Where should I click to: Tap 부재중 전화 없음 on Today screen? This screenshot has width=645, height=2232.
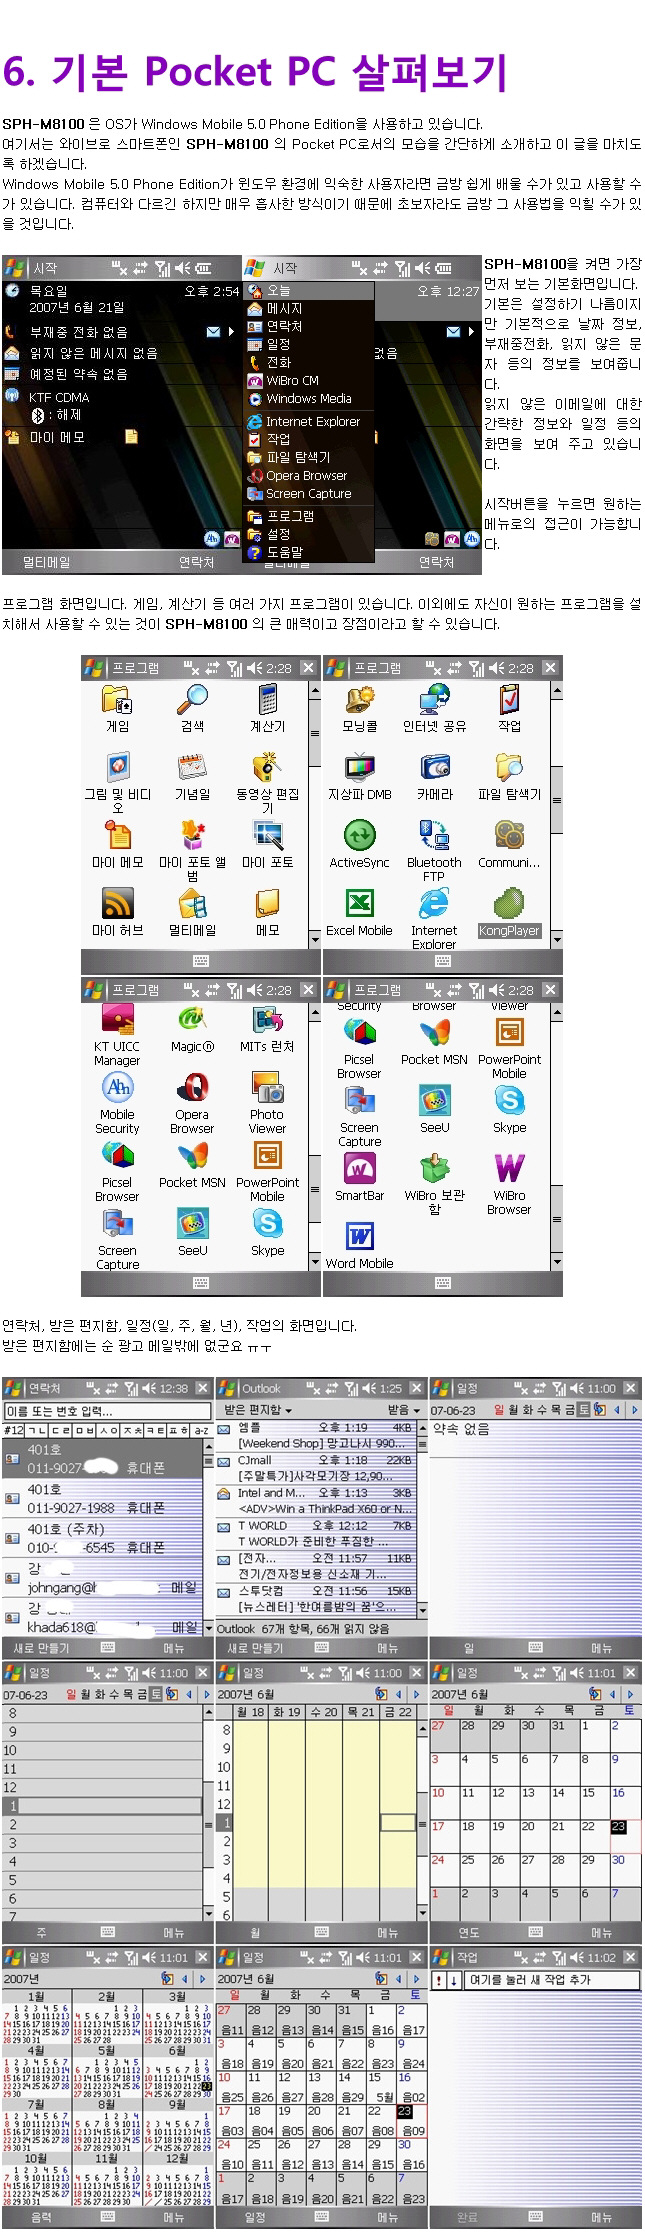coord(78,332)
